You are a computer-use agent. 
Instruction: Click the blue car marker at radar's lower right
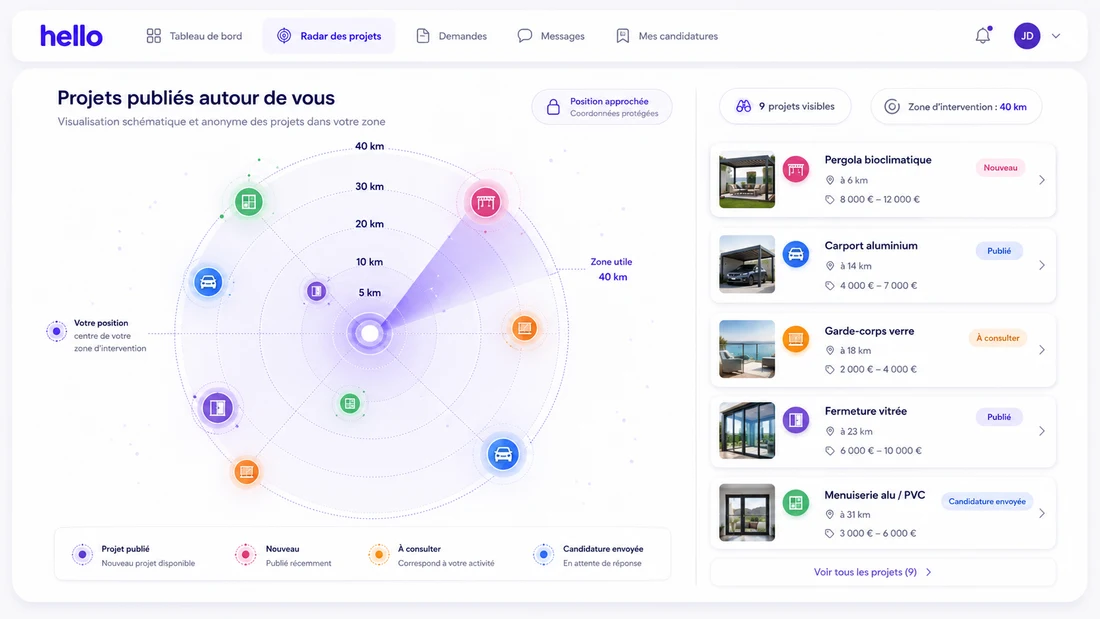503,455
